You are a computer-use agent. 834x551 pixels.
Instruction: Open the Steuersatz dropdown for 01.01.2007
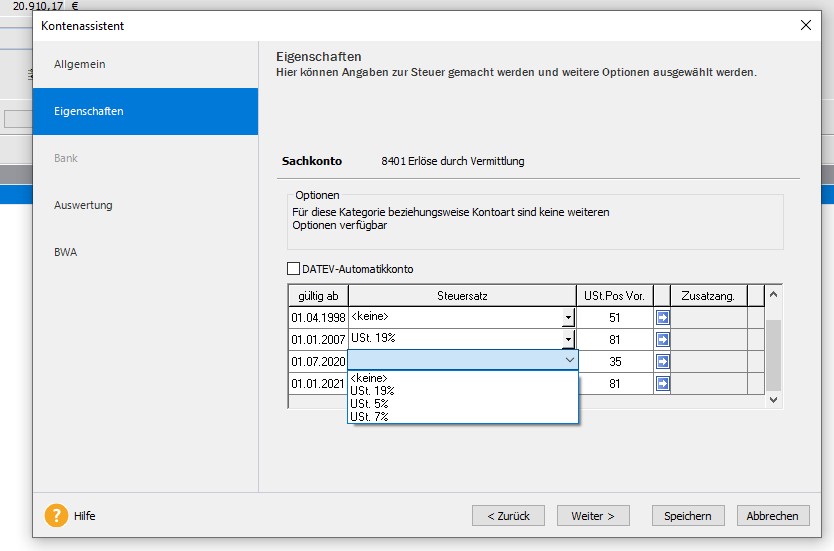pyautogui.click(x=568, y=340)
